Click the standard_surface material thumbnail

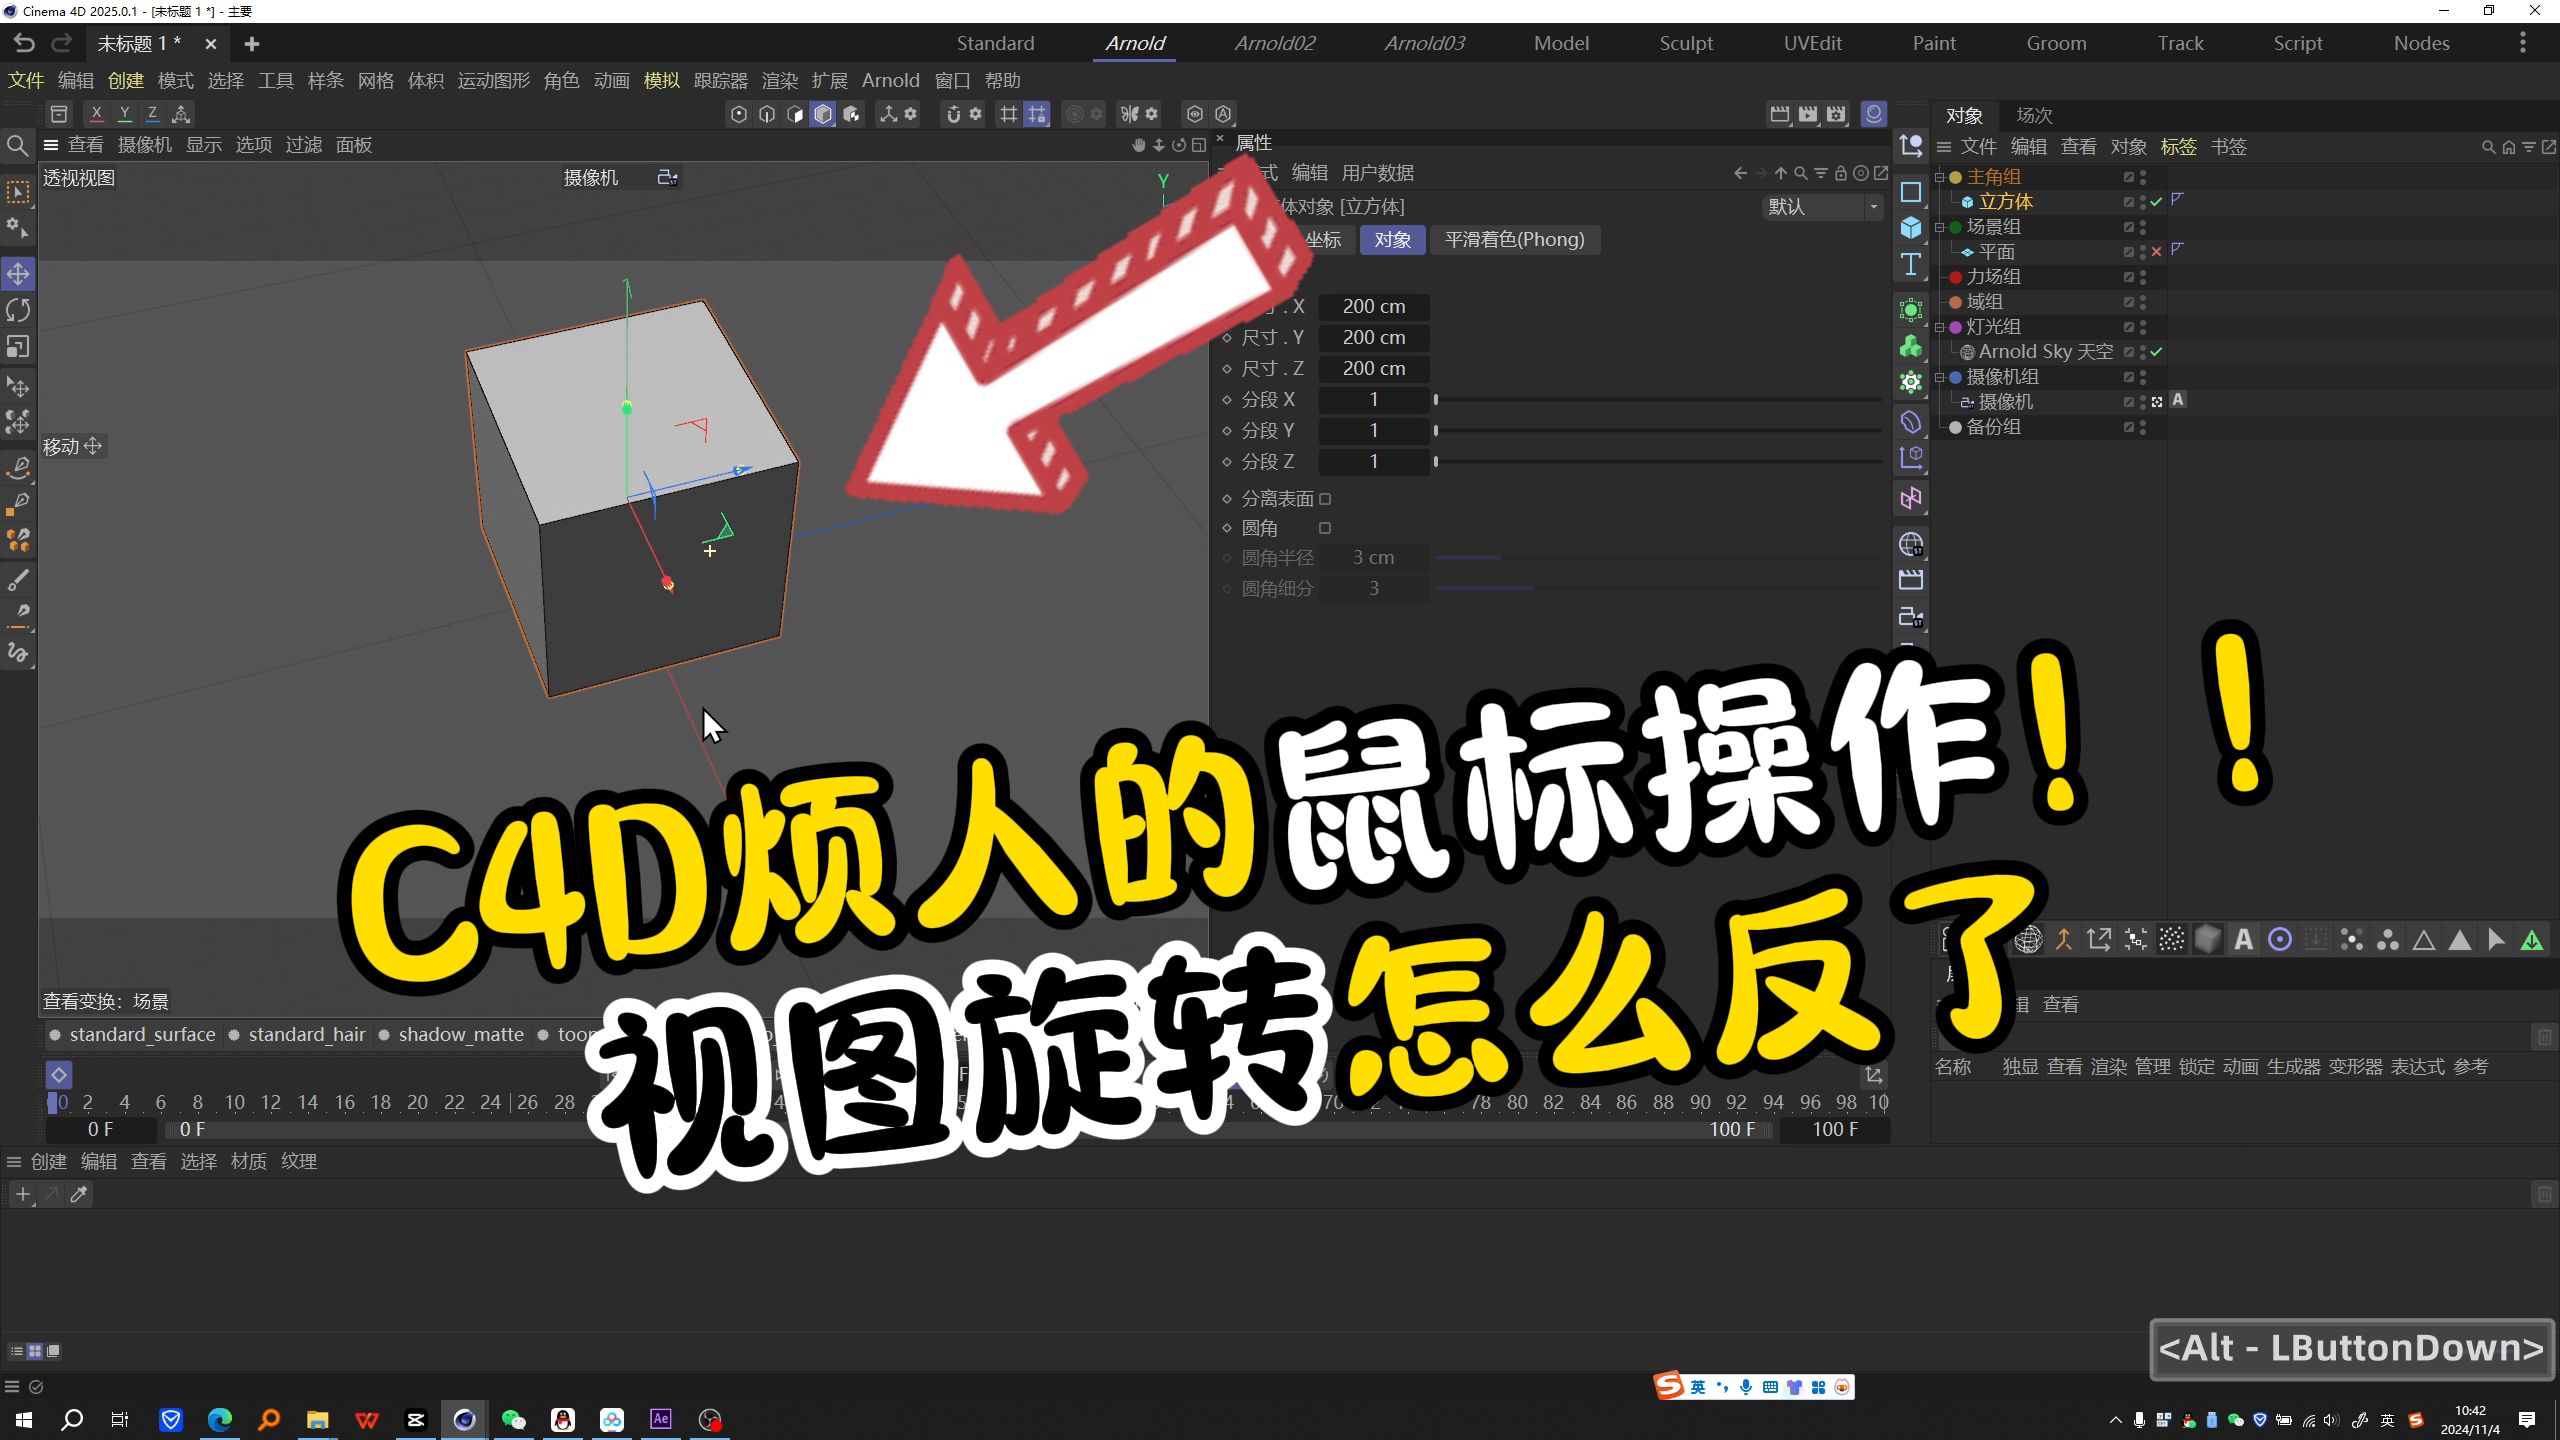pos(55,1035)
